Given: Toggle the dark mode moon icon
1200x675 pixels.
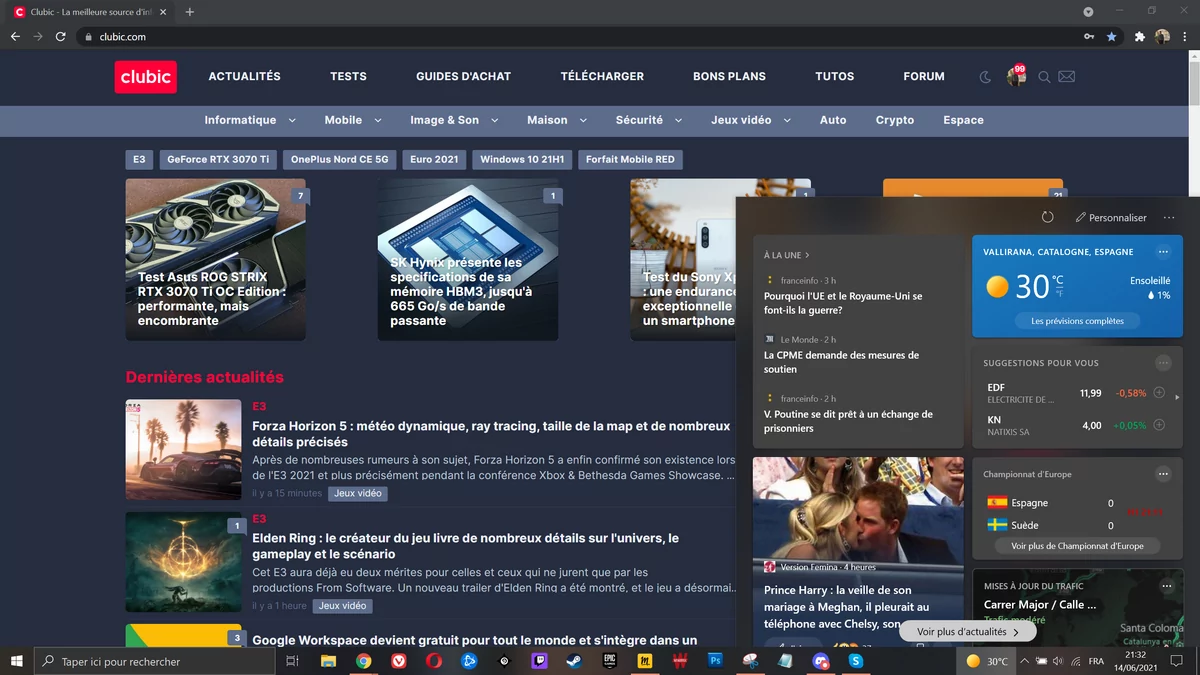Looking at the screenshot, I should pos(985,77).
